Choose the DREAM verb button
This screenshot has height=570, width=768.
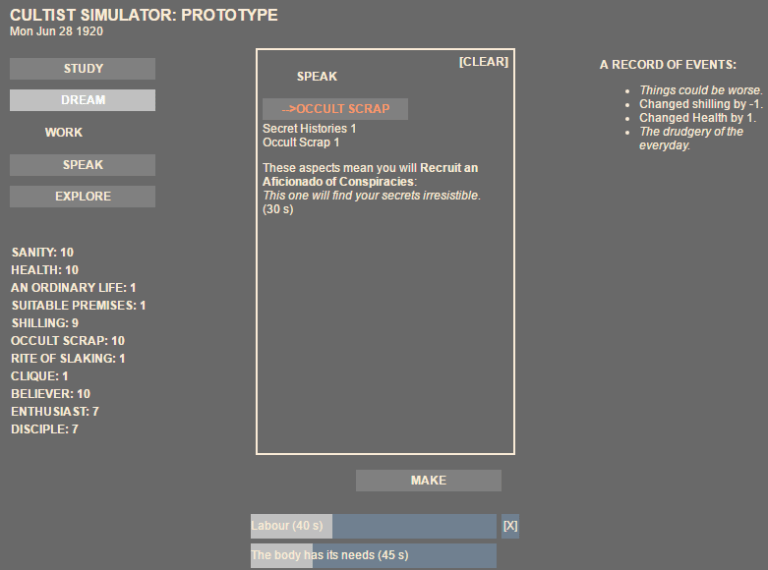pos(82,100)
